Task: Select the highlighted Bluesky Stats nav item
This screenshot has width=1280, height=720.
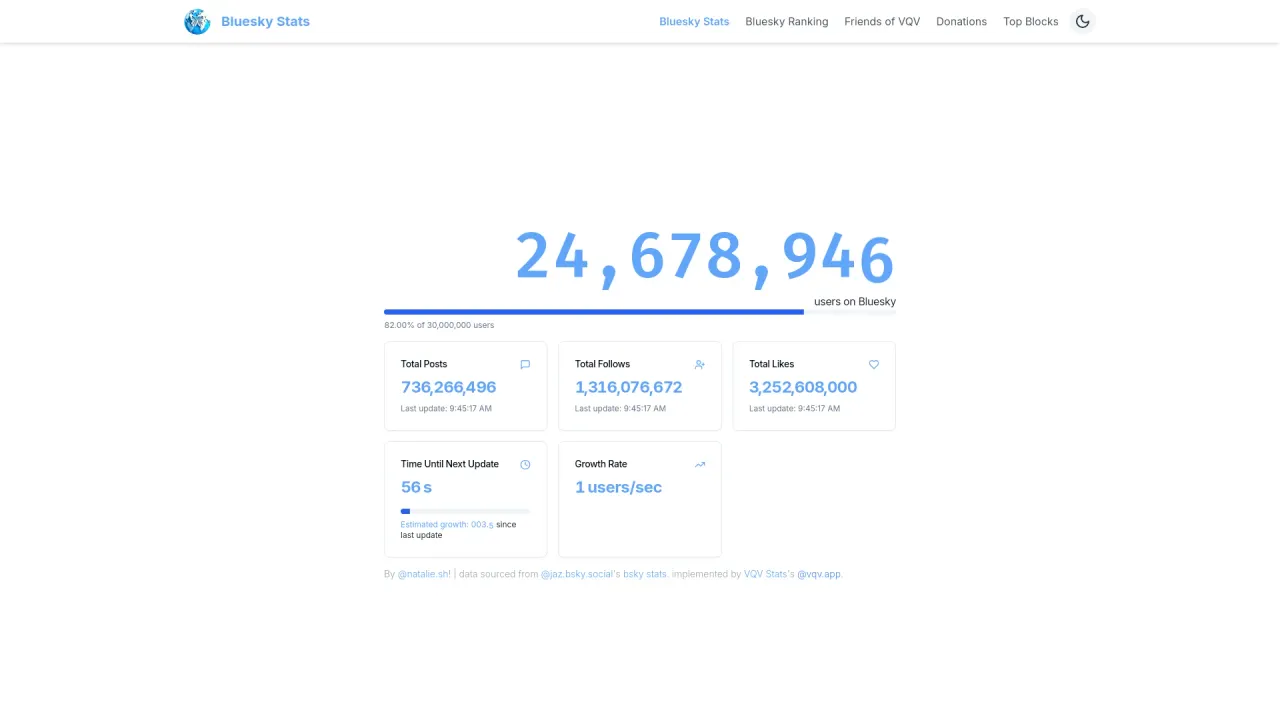Action: click(694, 21)
